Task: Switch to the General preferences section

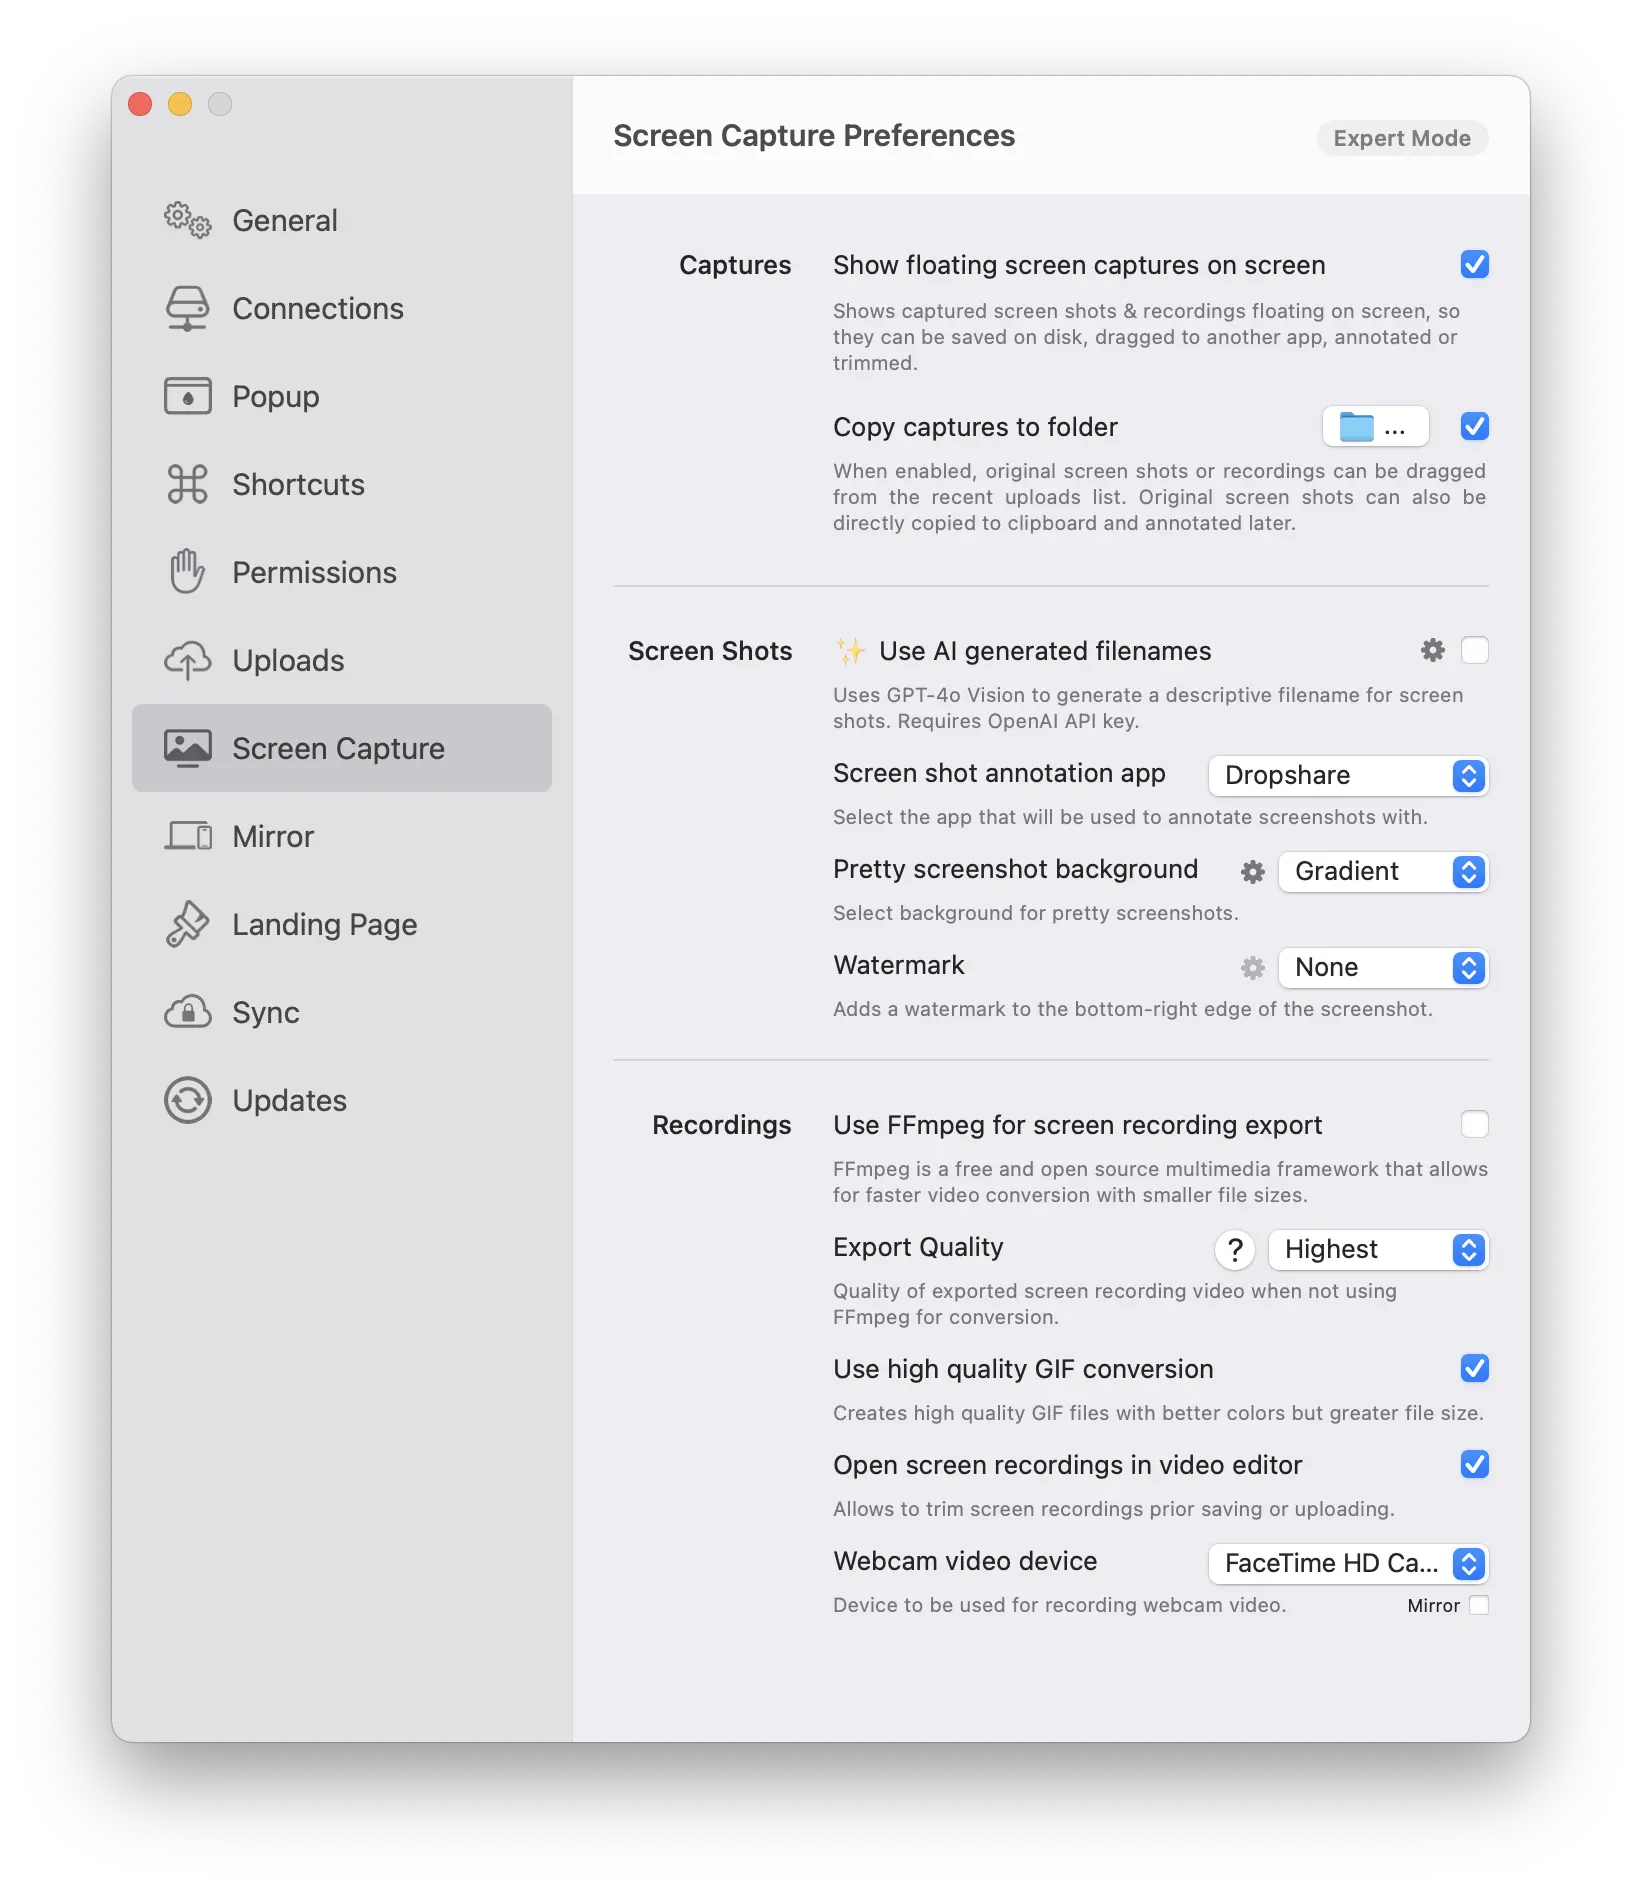Action: 284,221
